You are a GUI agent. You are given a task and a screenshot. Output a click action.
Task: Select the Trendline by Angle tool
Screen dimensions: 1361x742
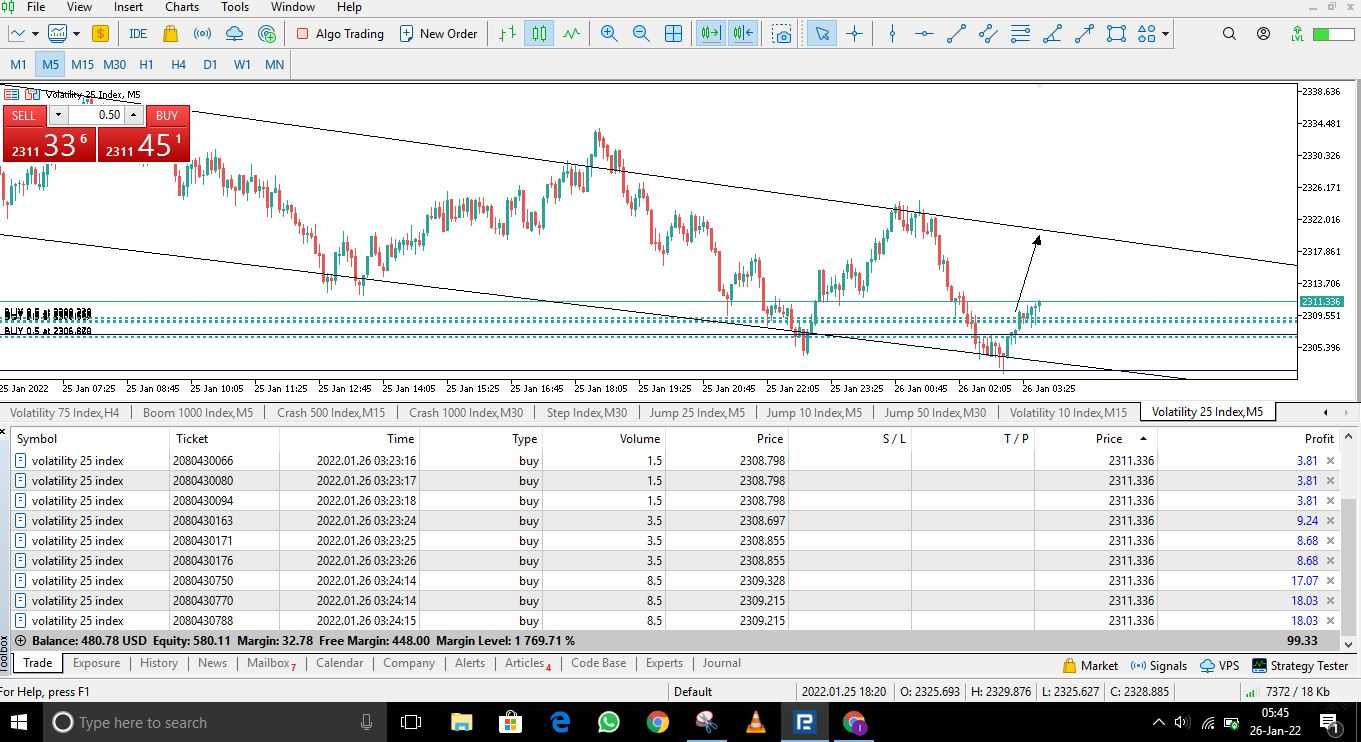tap(1052, 33)
